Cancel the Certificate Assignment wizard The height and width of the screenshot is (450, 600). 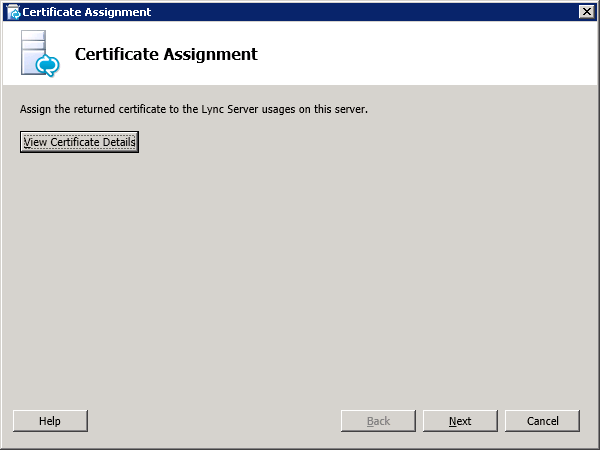point(542,421)
